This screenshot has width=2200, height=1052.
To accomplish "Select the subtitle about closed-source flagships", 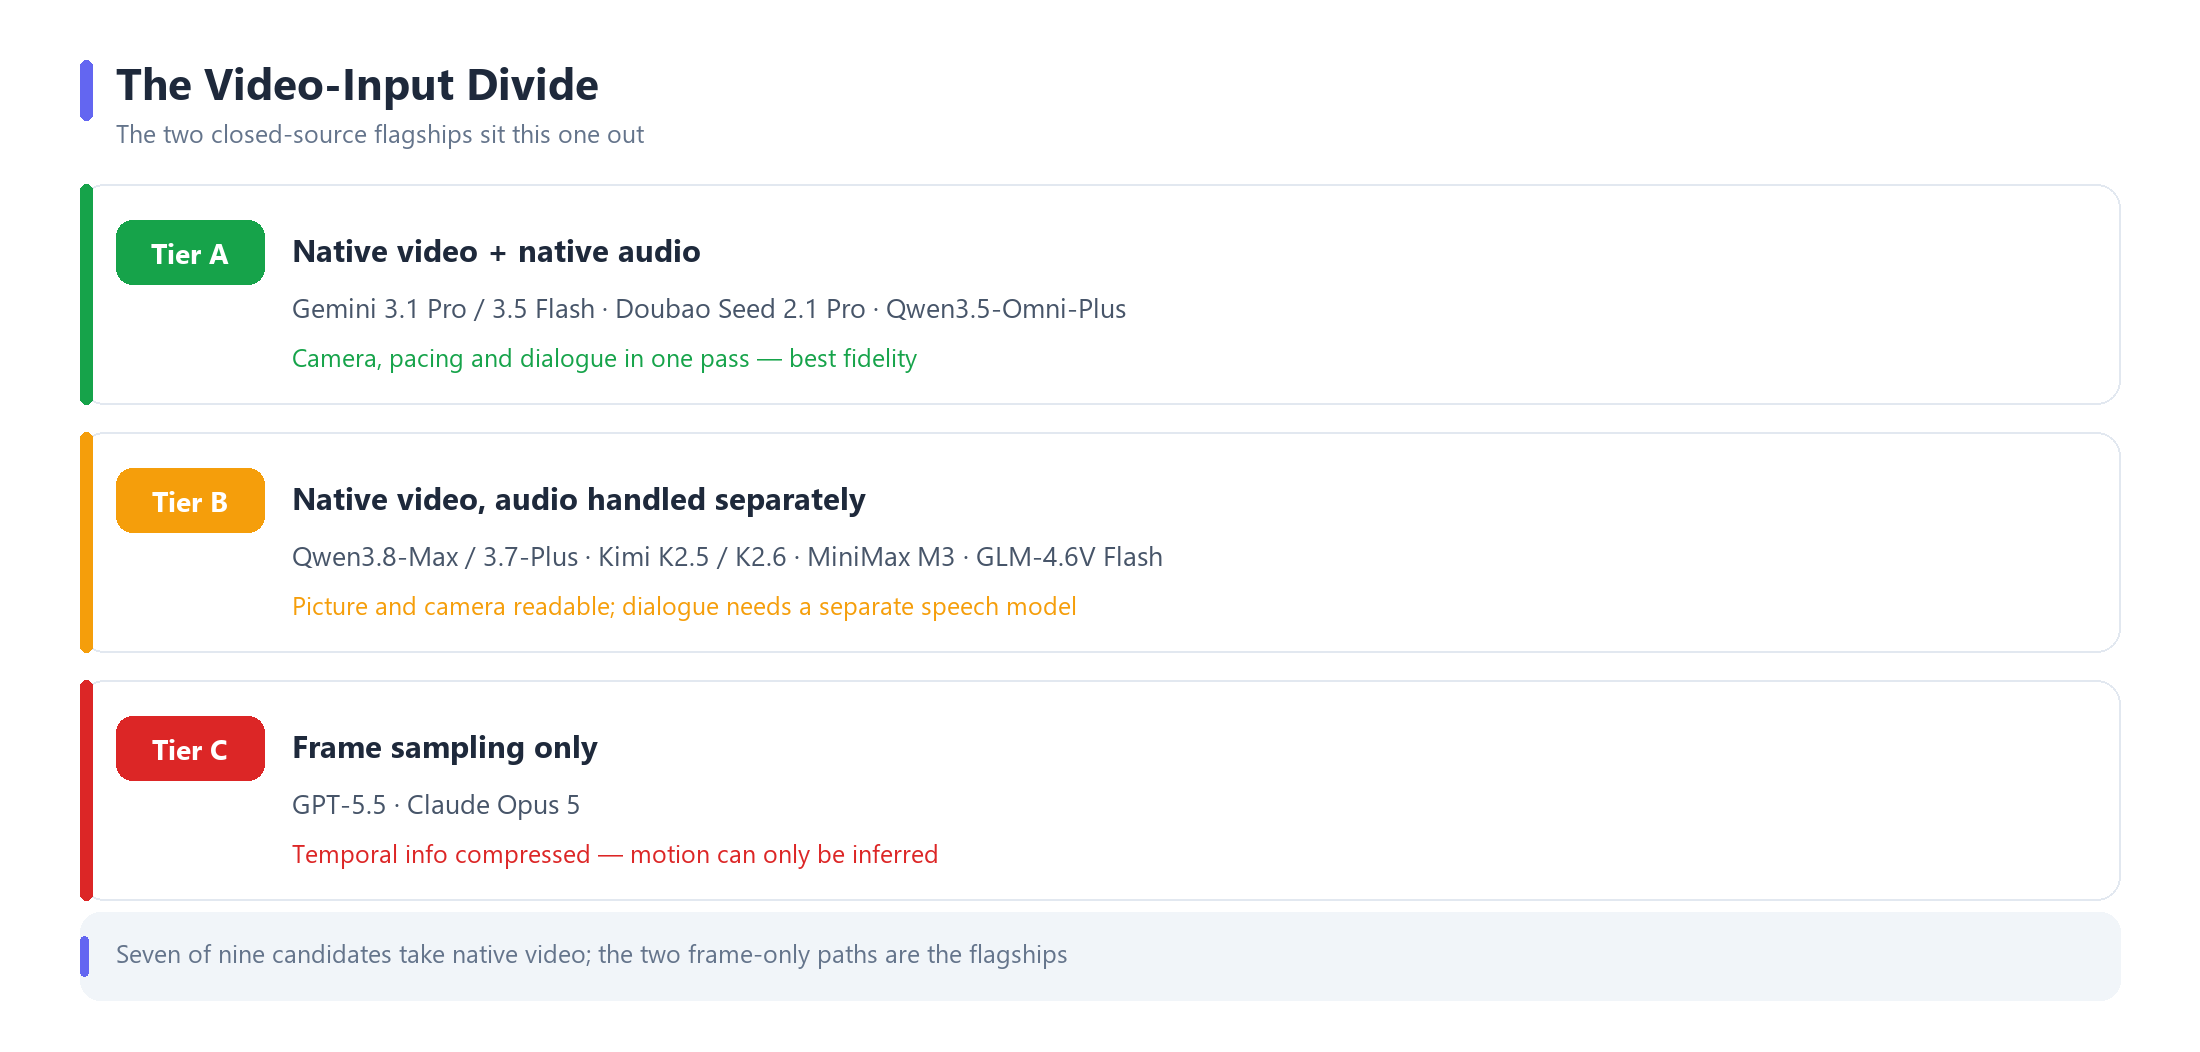I will [x=380, y=135].
